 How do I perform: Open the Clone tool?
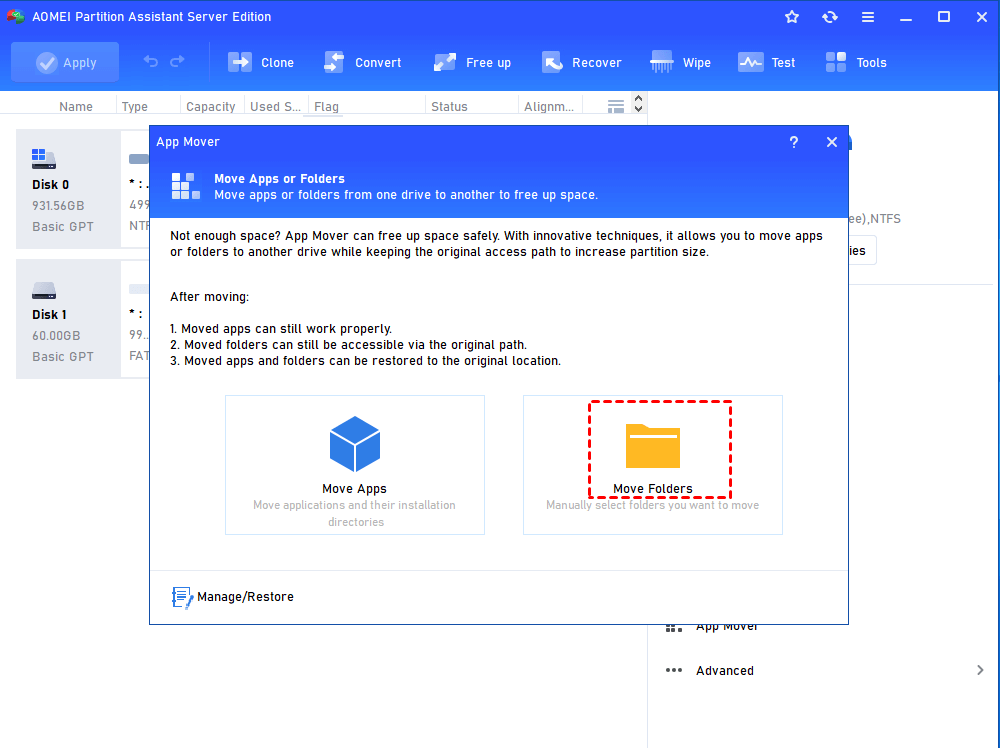(x=261, y=62)
